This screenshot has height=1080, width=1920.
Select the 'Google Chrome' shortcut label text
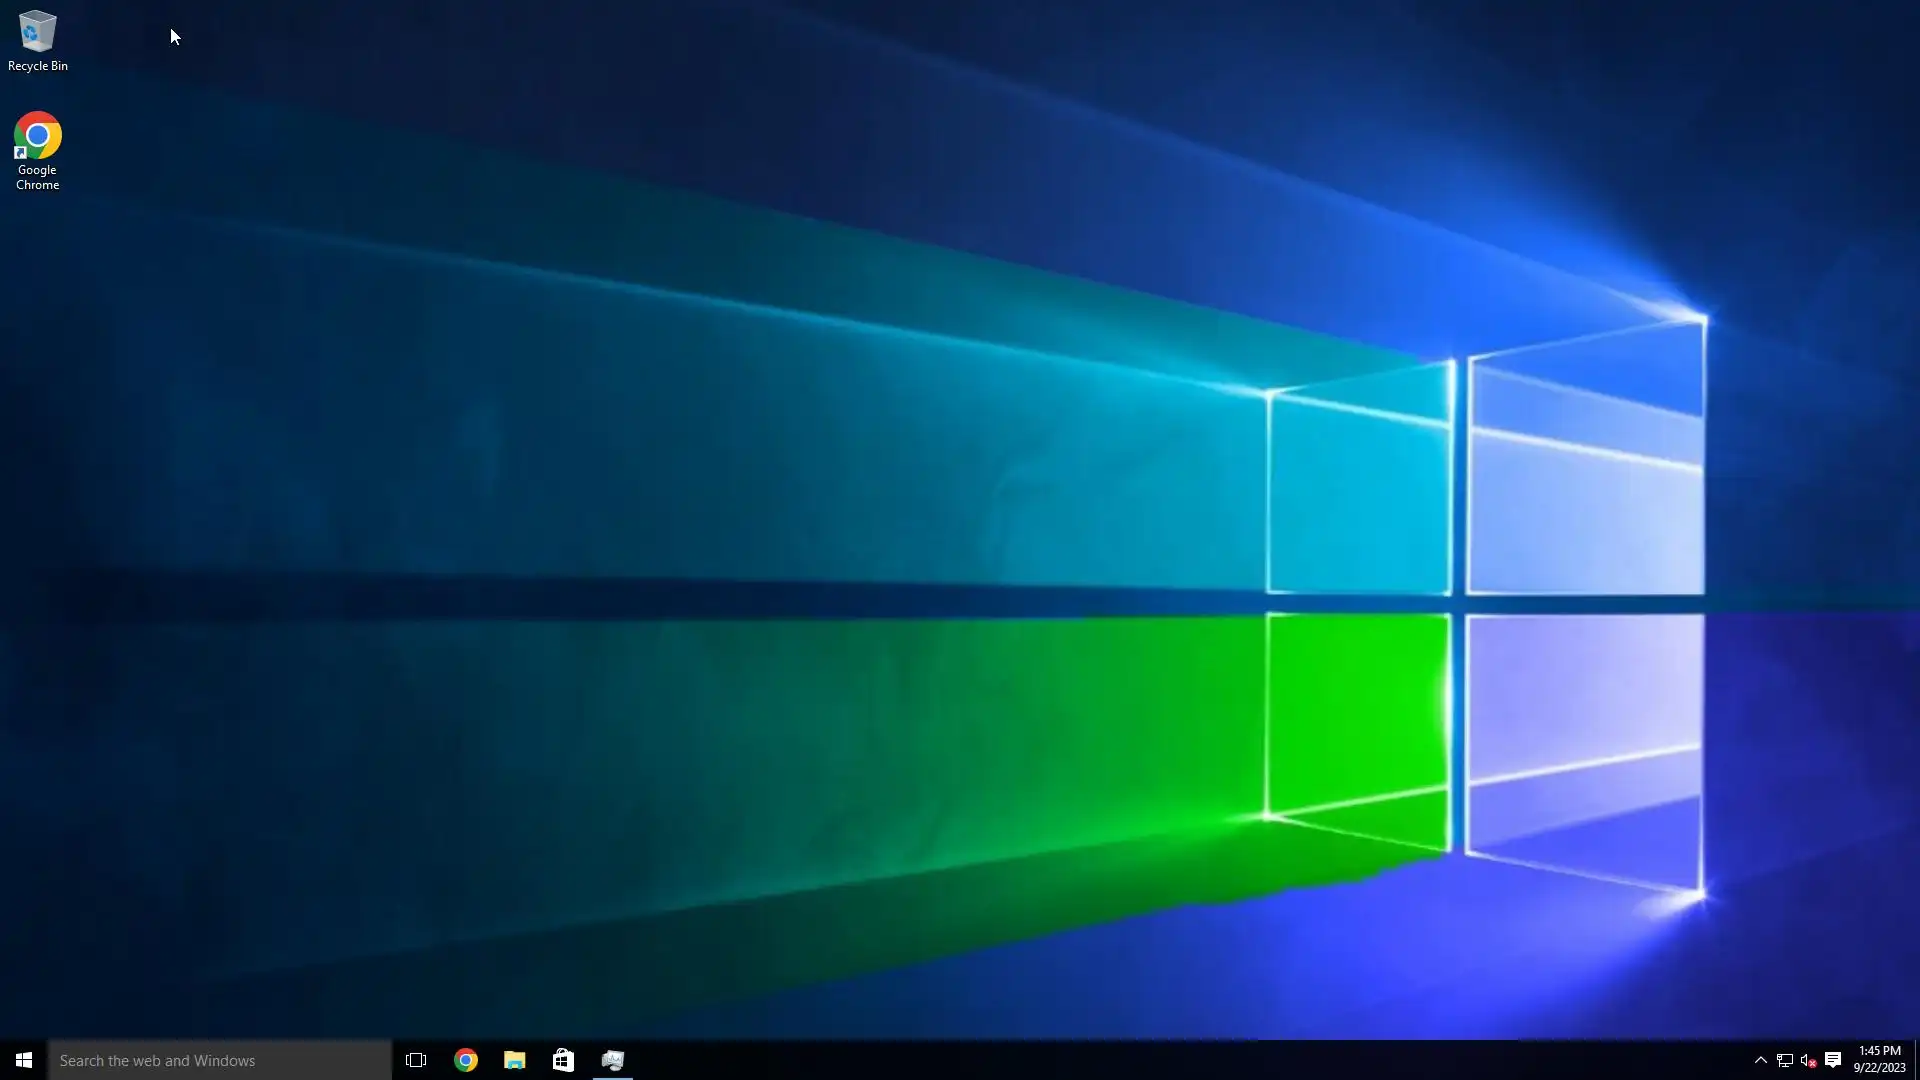click(37, 178)
